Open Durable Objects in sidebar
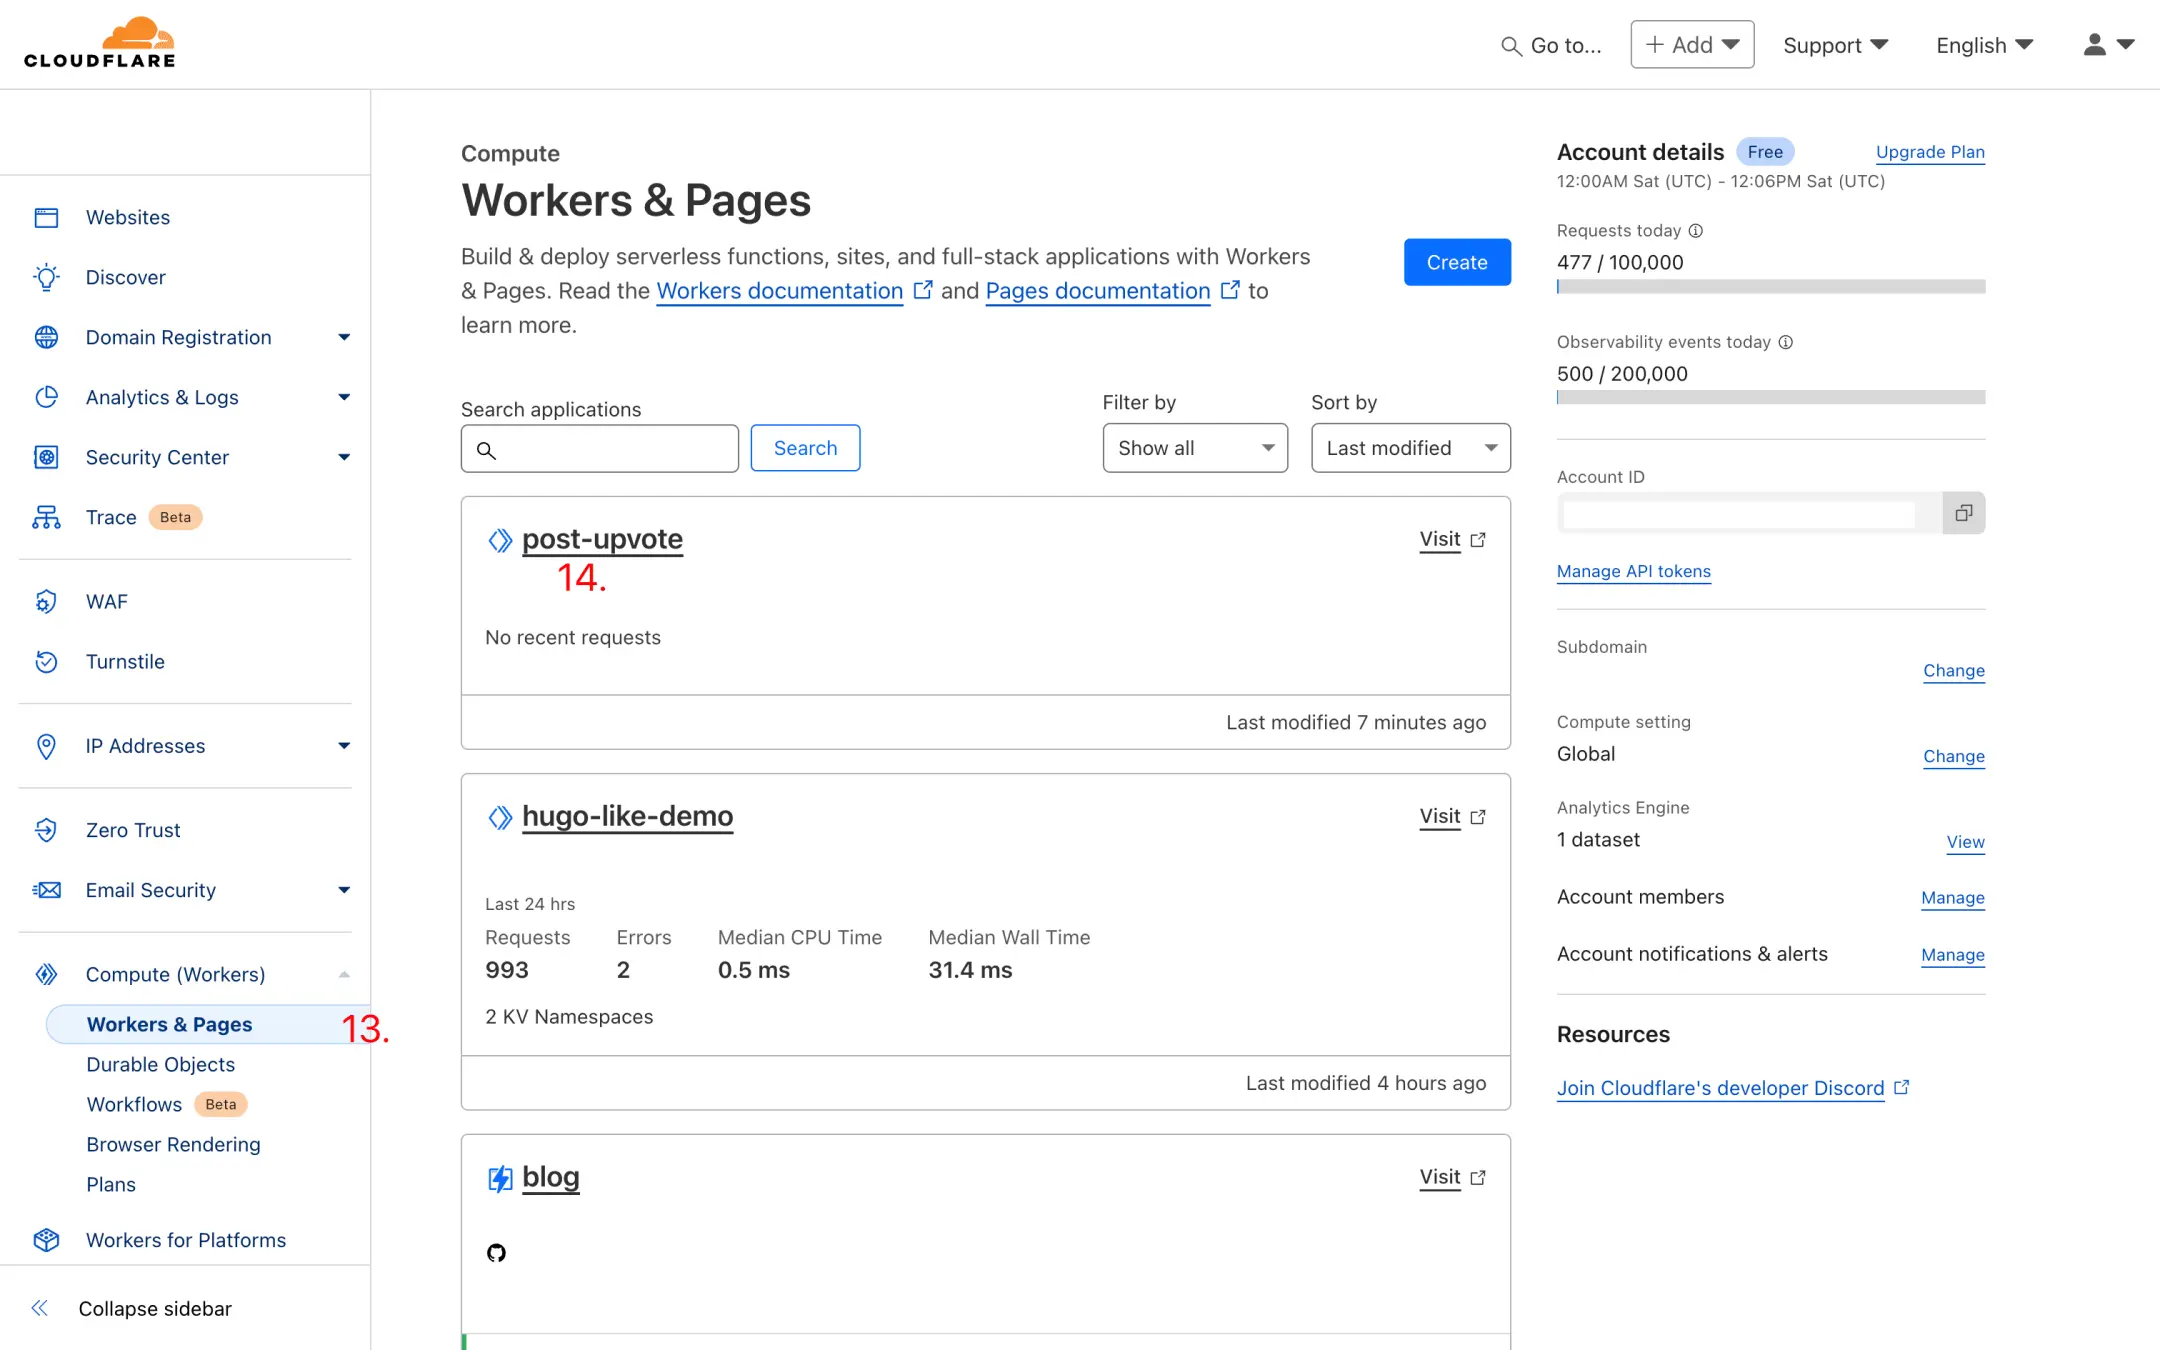Image resolution: width=2160 pixels, height=1350 pixels. [x=160, y=1064]
